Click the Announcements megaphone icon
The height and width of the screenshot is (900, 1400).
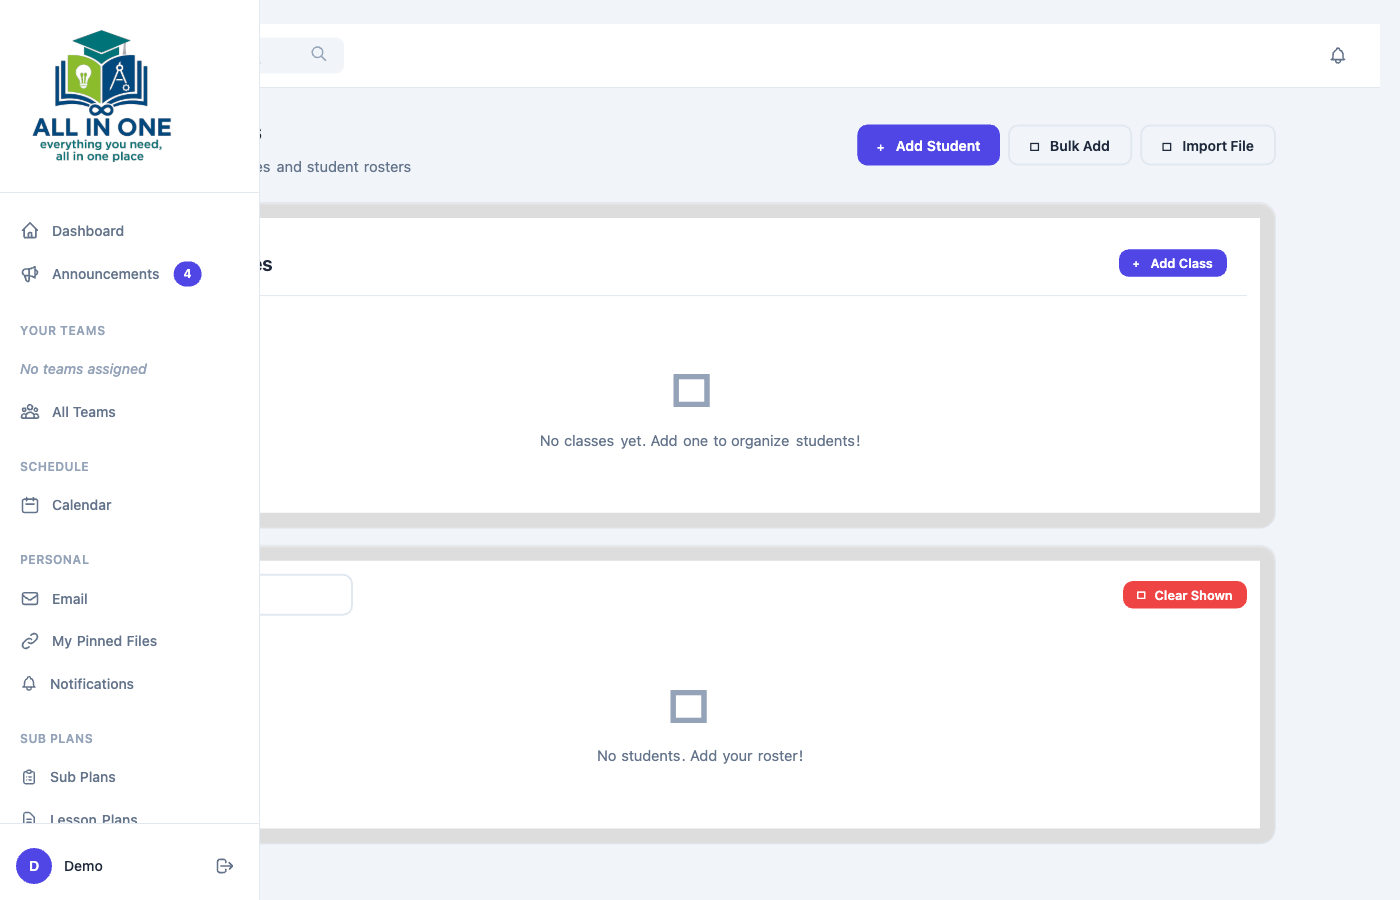click(30, 274)
